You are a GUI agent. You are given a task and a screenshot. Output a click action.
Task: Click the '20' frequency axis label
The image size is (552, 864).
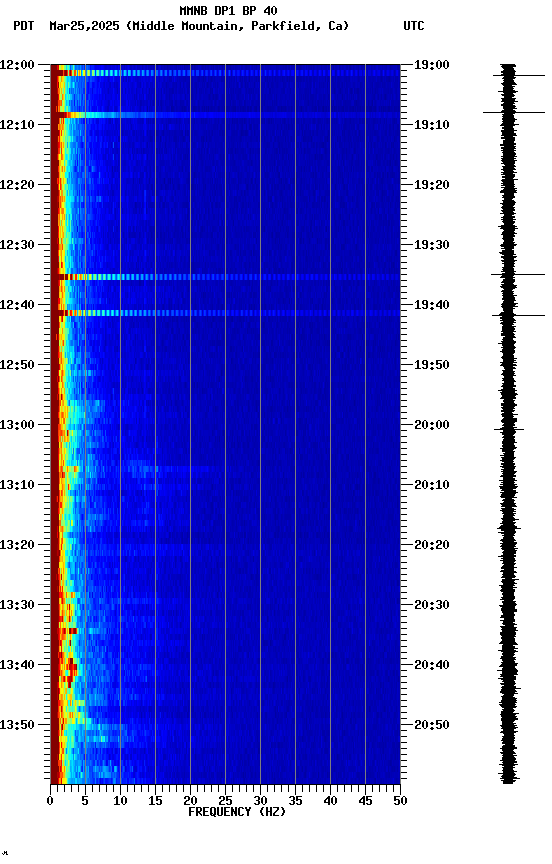pos(190,801)
